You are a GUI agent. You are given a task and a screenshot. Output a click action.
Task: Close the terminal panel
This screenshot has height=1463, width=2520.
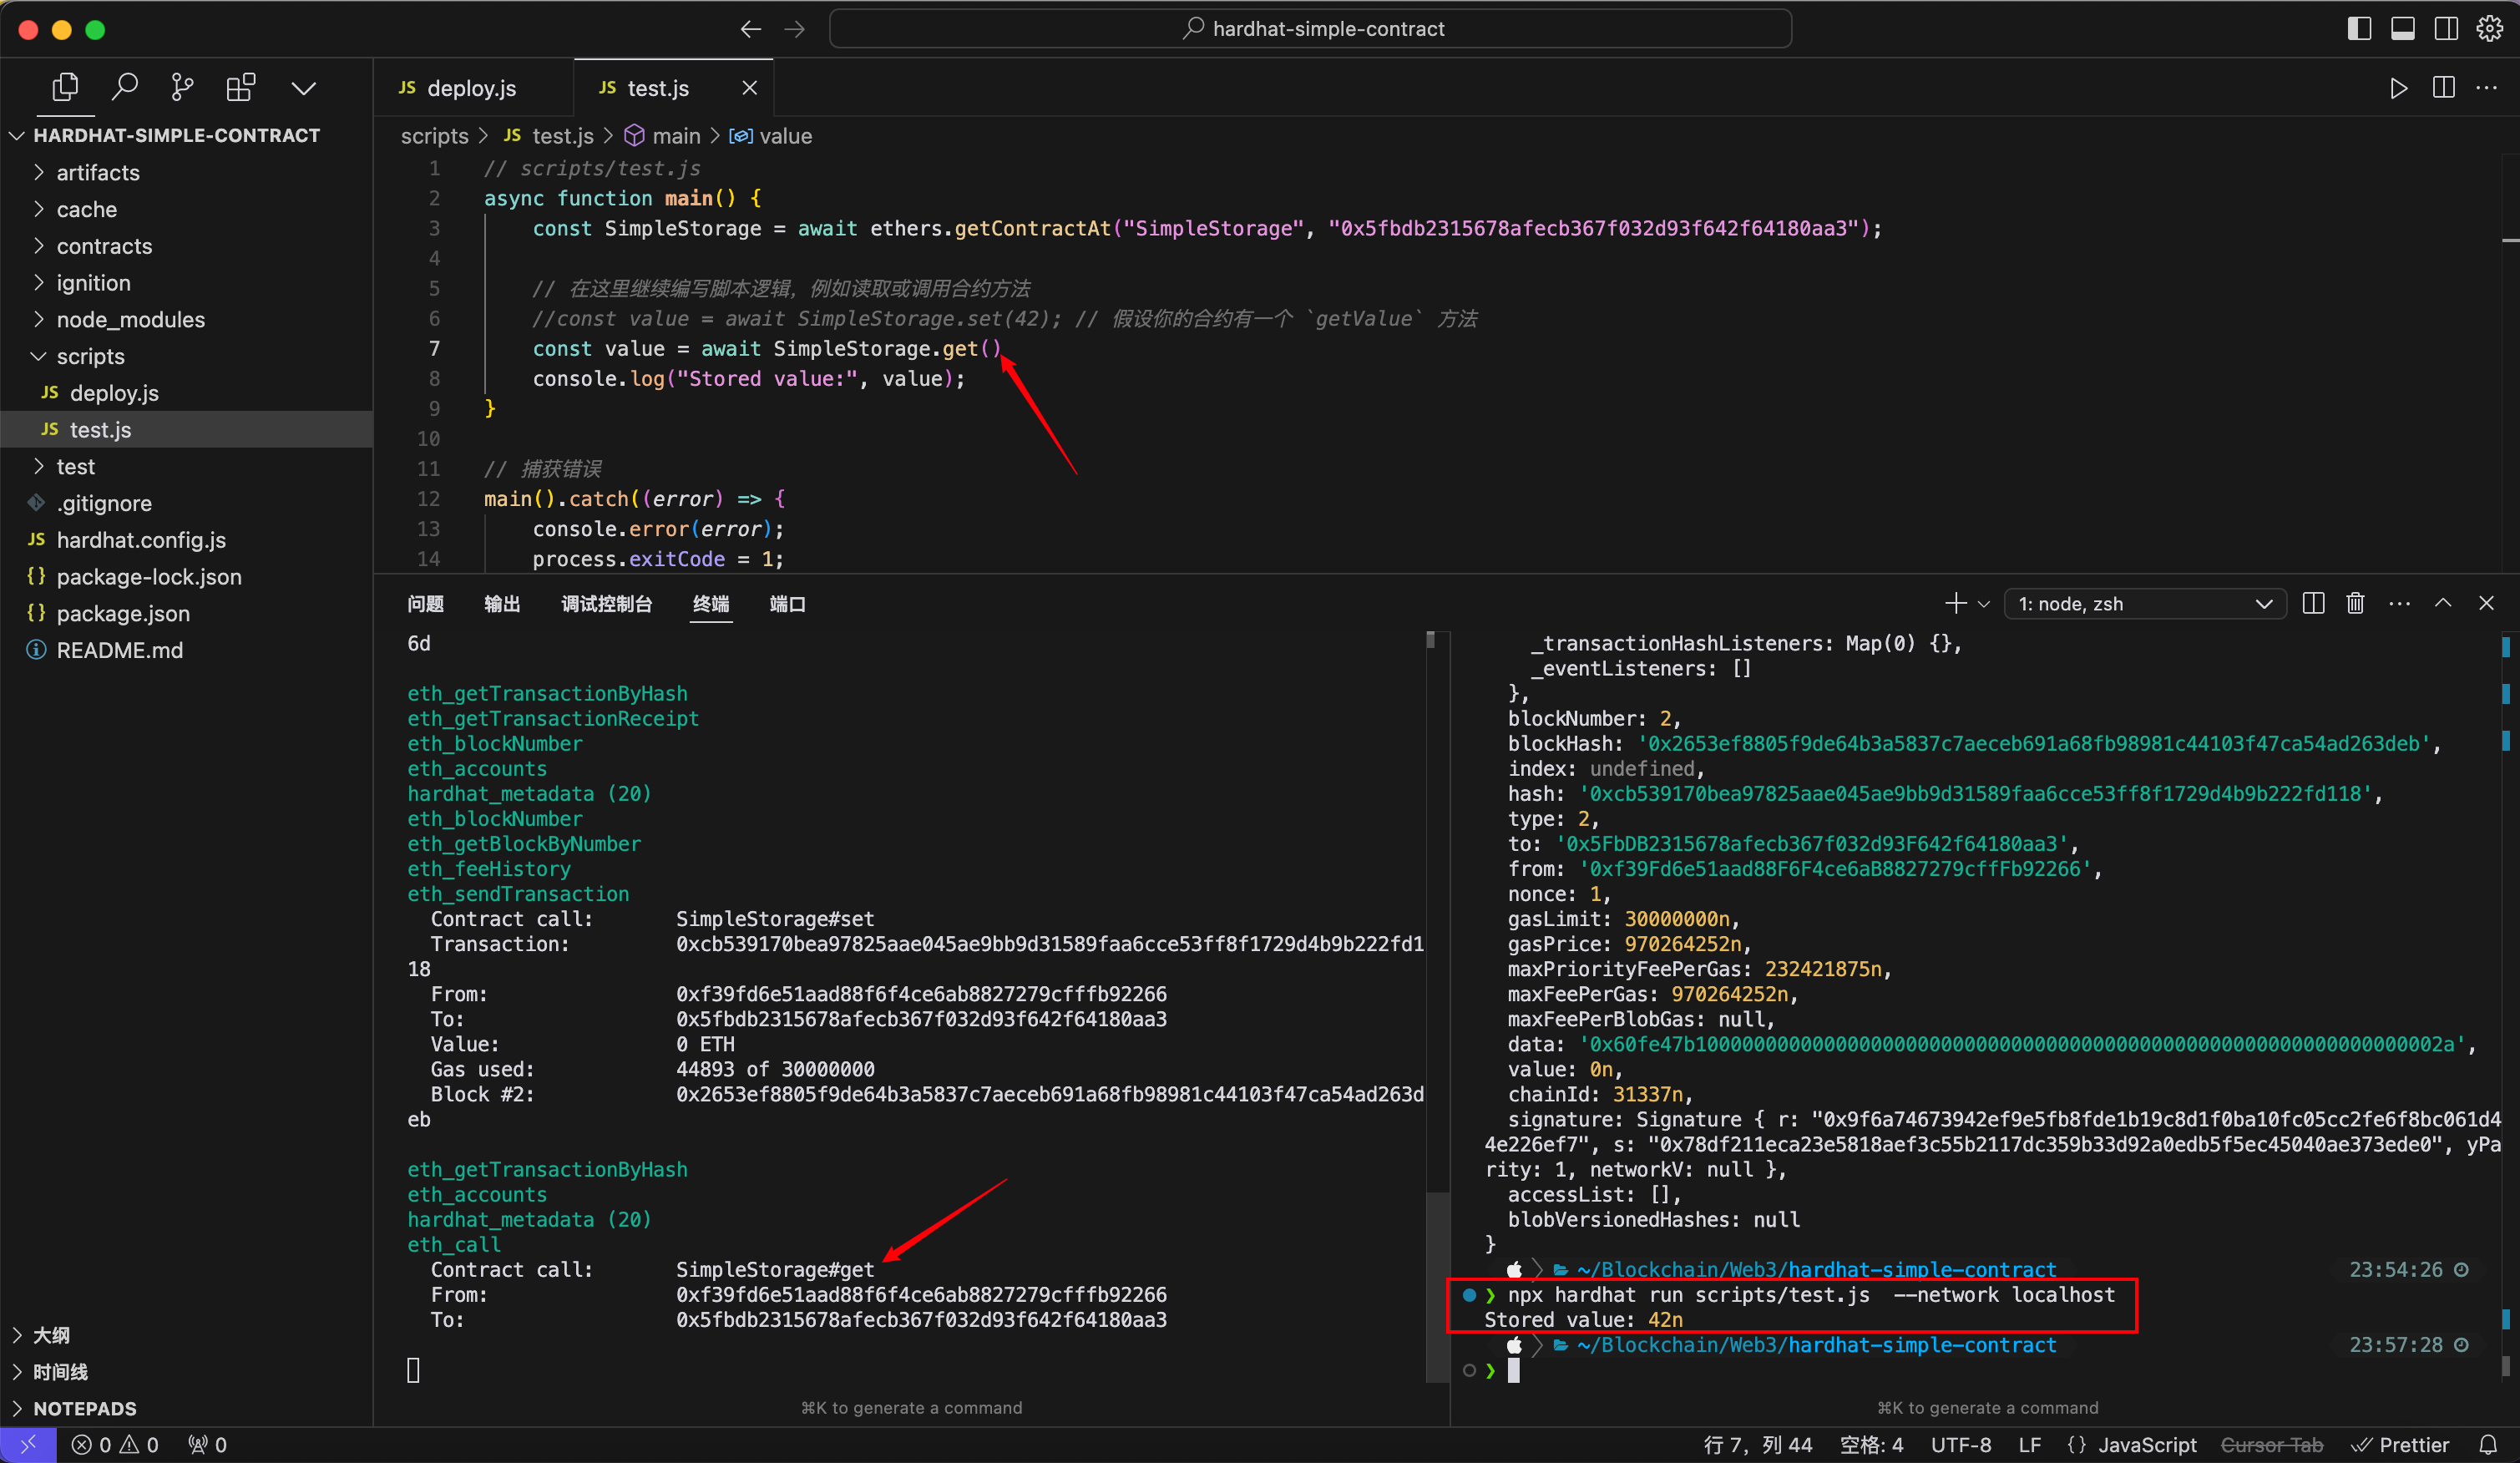[2486, 604]
